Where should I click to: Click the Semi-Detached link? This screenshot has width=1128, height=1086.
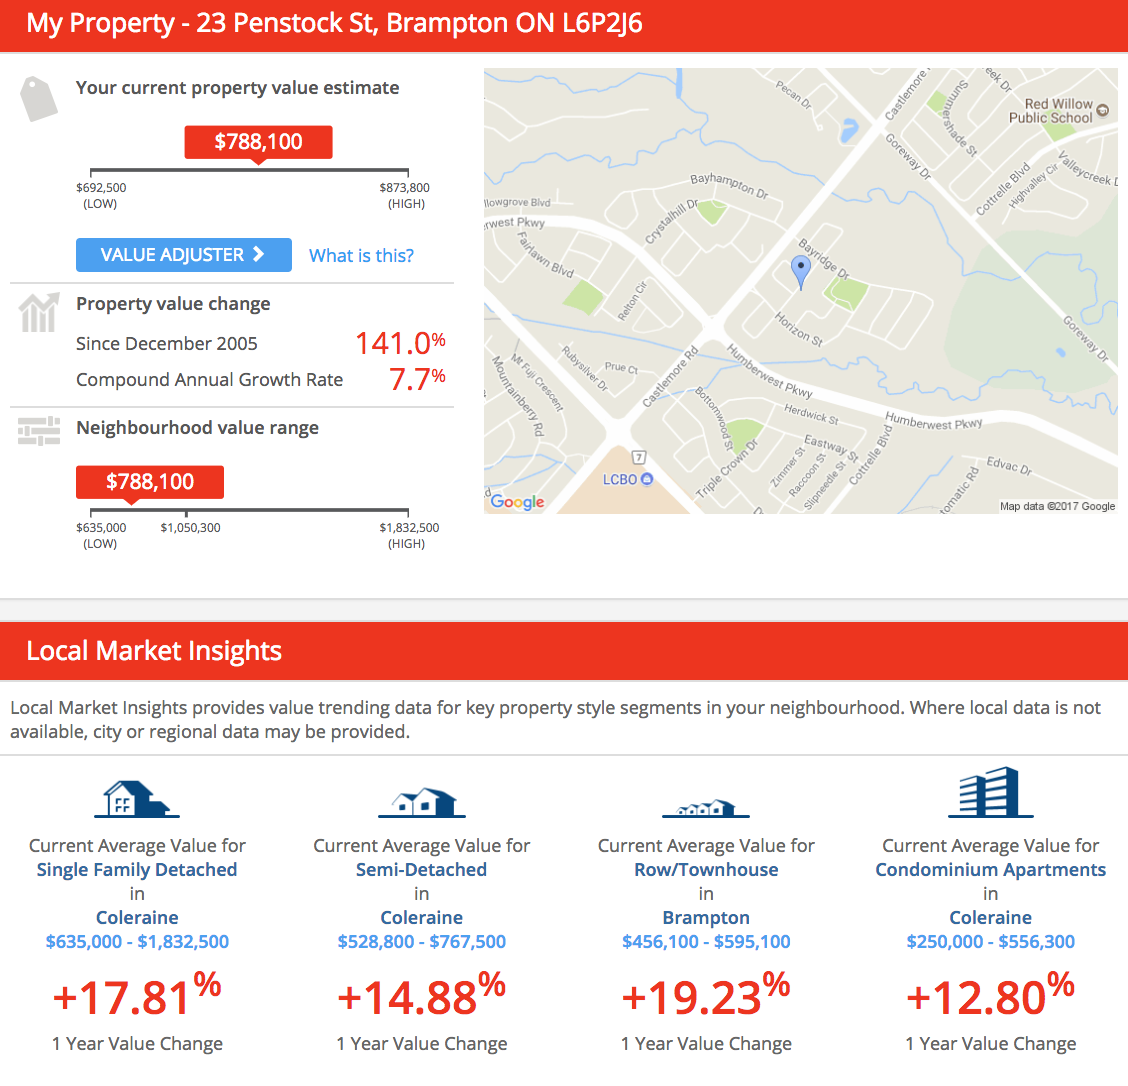pyautogui.click(x=422, y=870)
